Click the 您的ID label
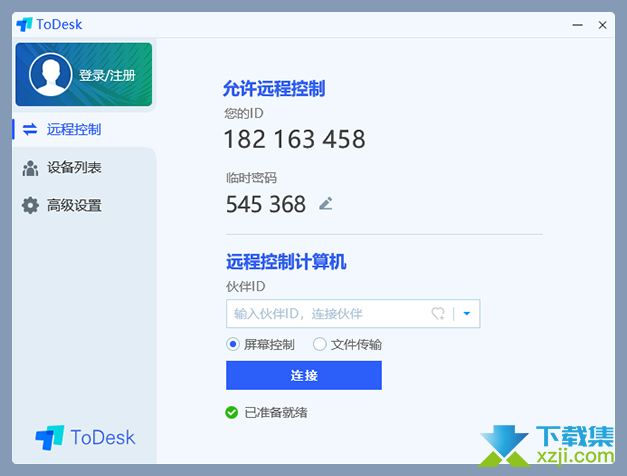This screenshot has width=627, height=476. click(244, 114)
